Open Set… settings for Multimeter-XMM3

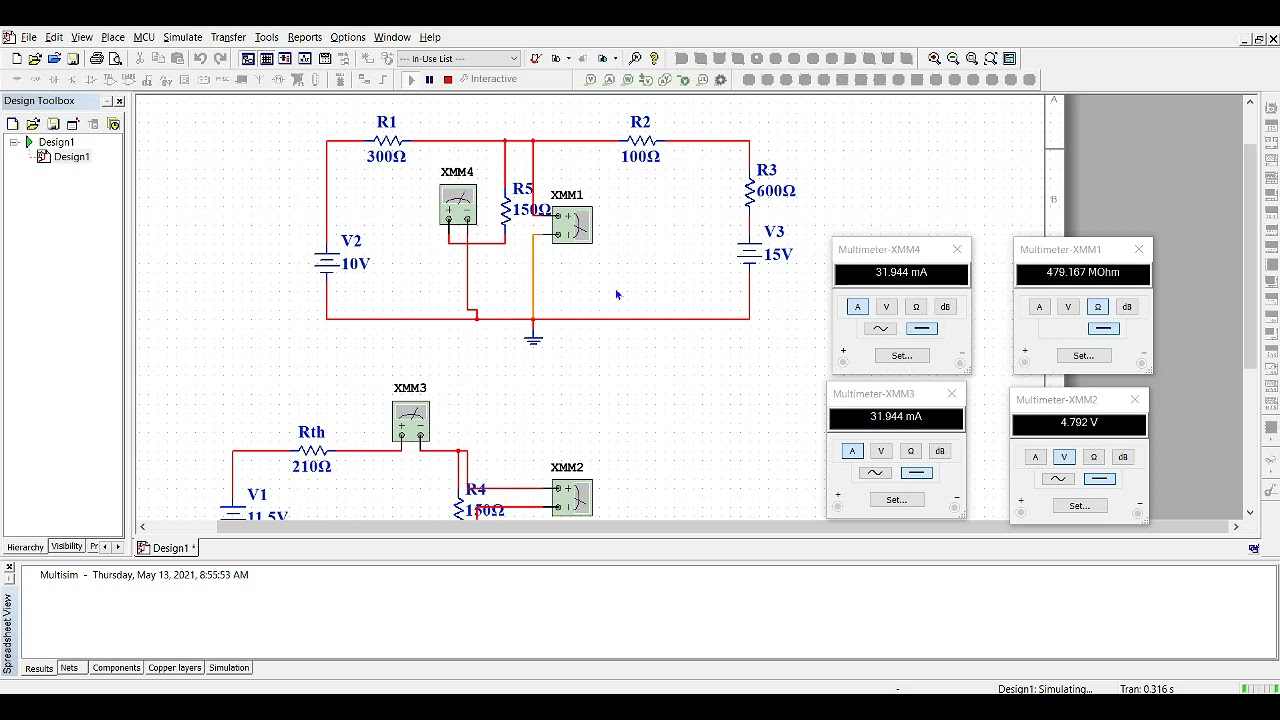coord(896,500)
